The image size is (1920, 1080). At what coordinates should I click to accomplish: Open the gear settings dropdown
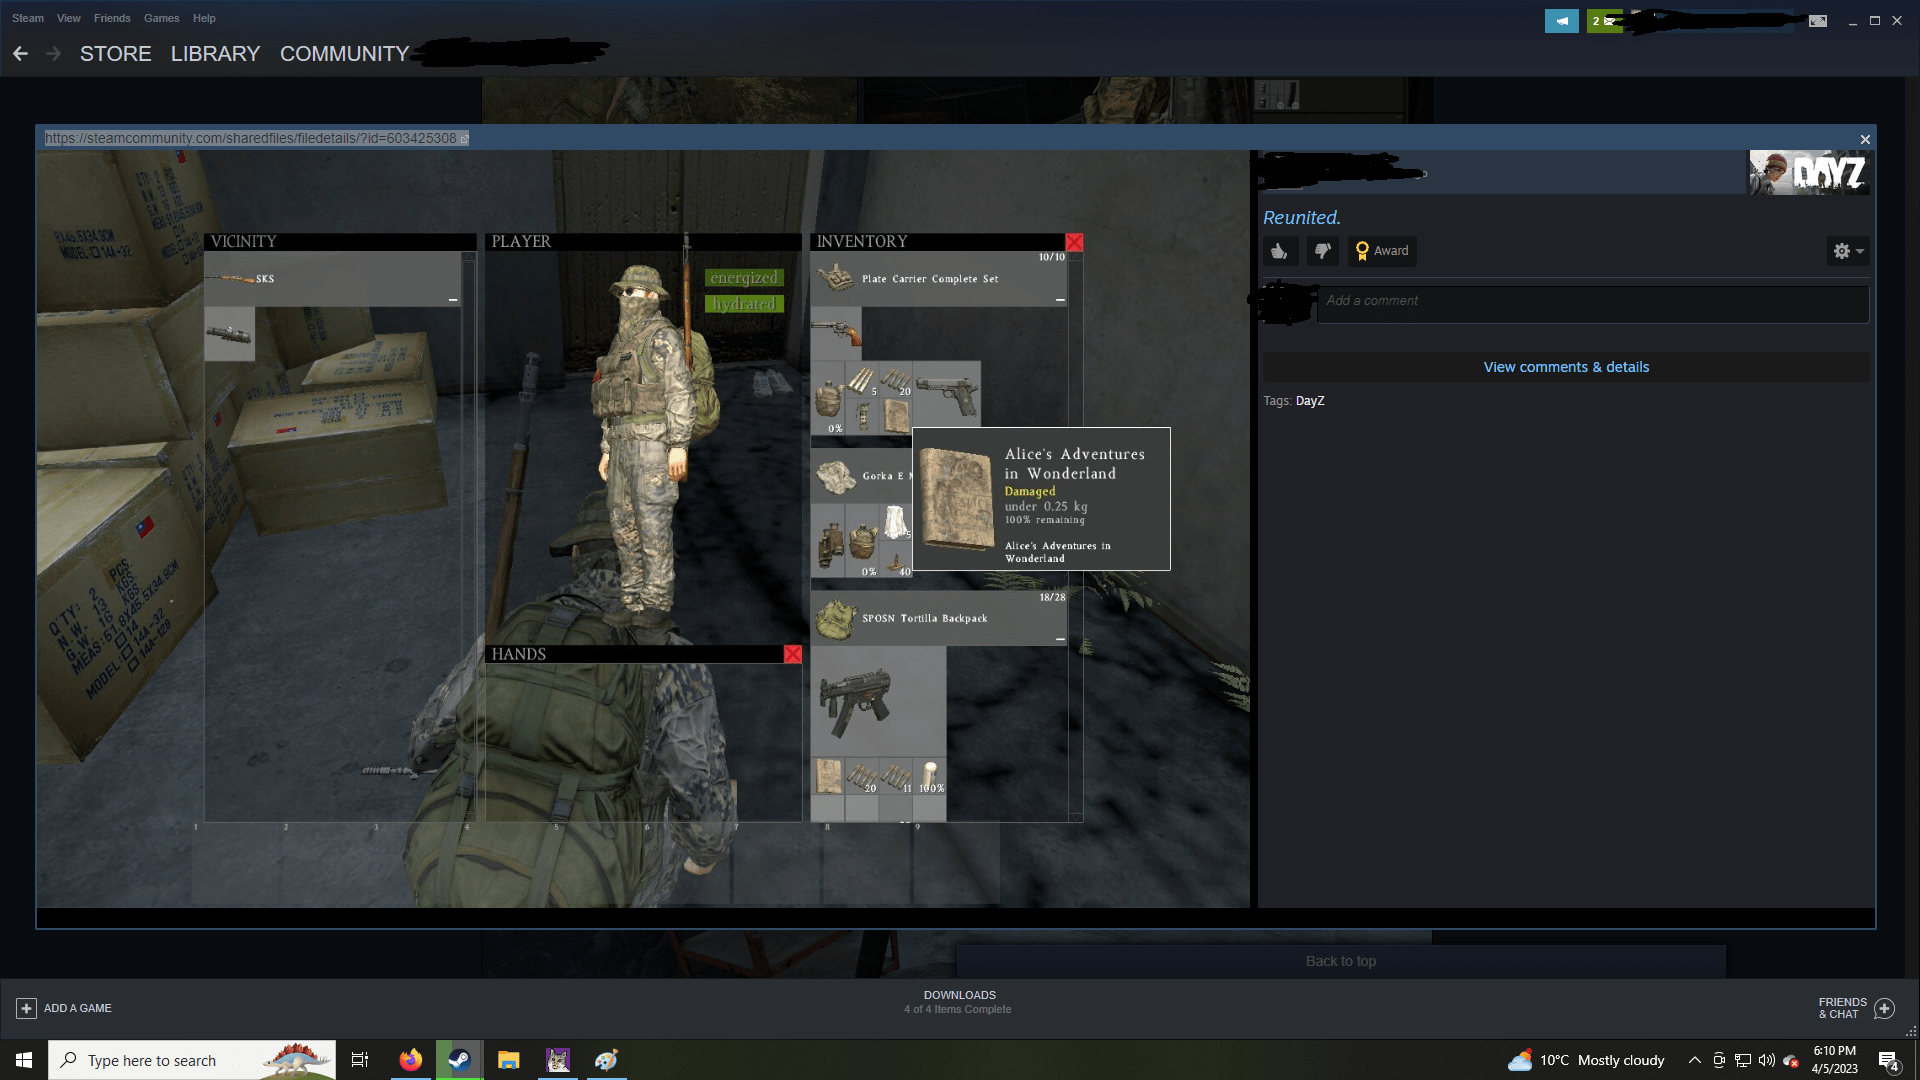click(1847, 251)
